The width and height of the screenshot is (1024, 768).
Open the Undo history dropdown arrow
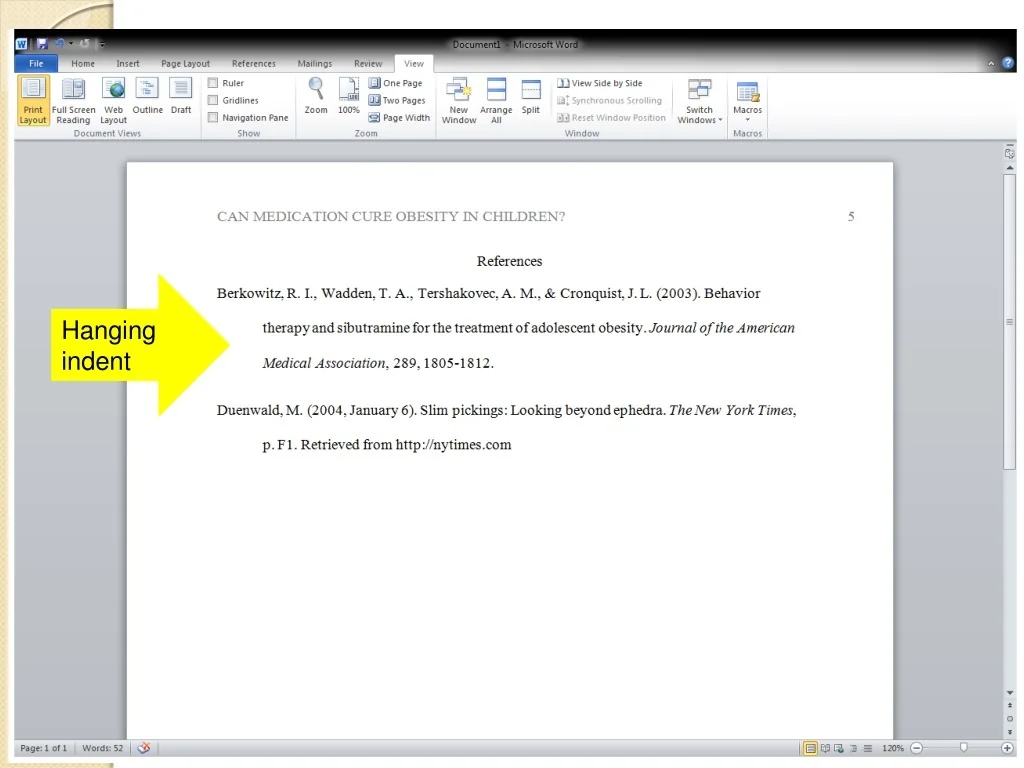coord(71,44)
